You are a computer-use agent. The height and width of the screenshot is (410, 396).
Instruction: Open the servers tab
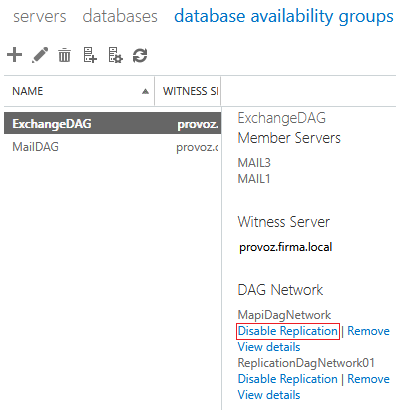(40, 16)
